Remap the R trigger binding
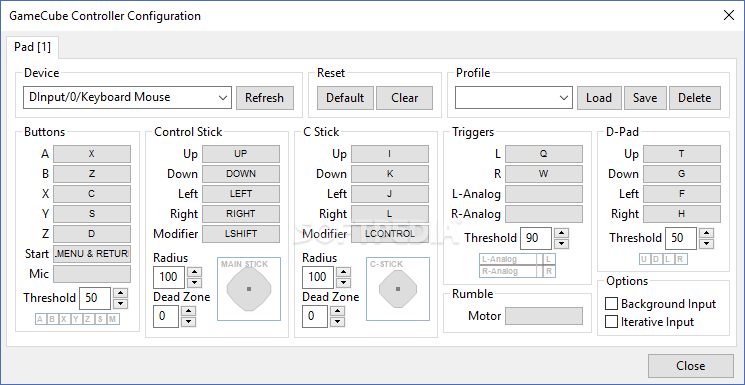This screenshot has height=385, width=745. [544, 174]
